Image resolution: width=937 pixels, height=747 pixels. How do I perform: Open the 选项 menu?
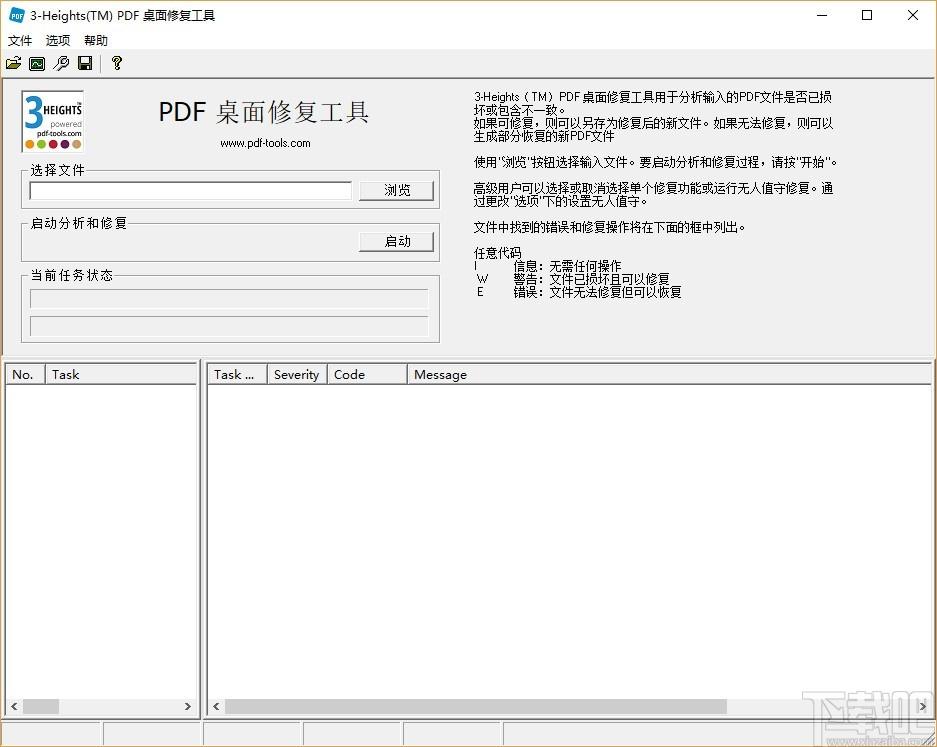[x=58, y=41]
